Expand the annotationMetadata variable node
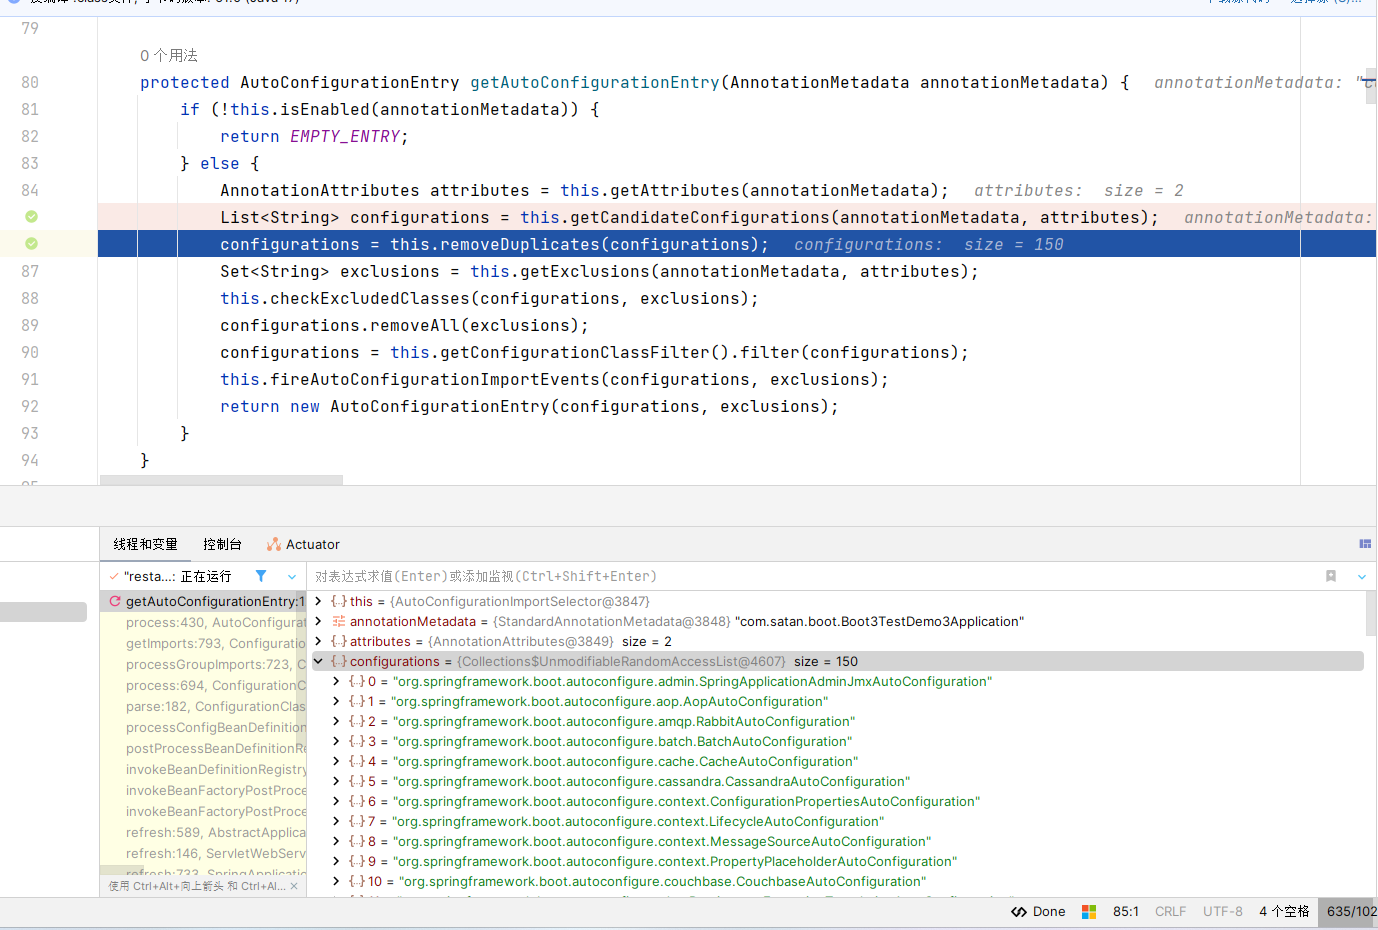The width and height of the screenshot is (1378, 930). pos(318,621)
